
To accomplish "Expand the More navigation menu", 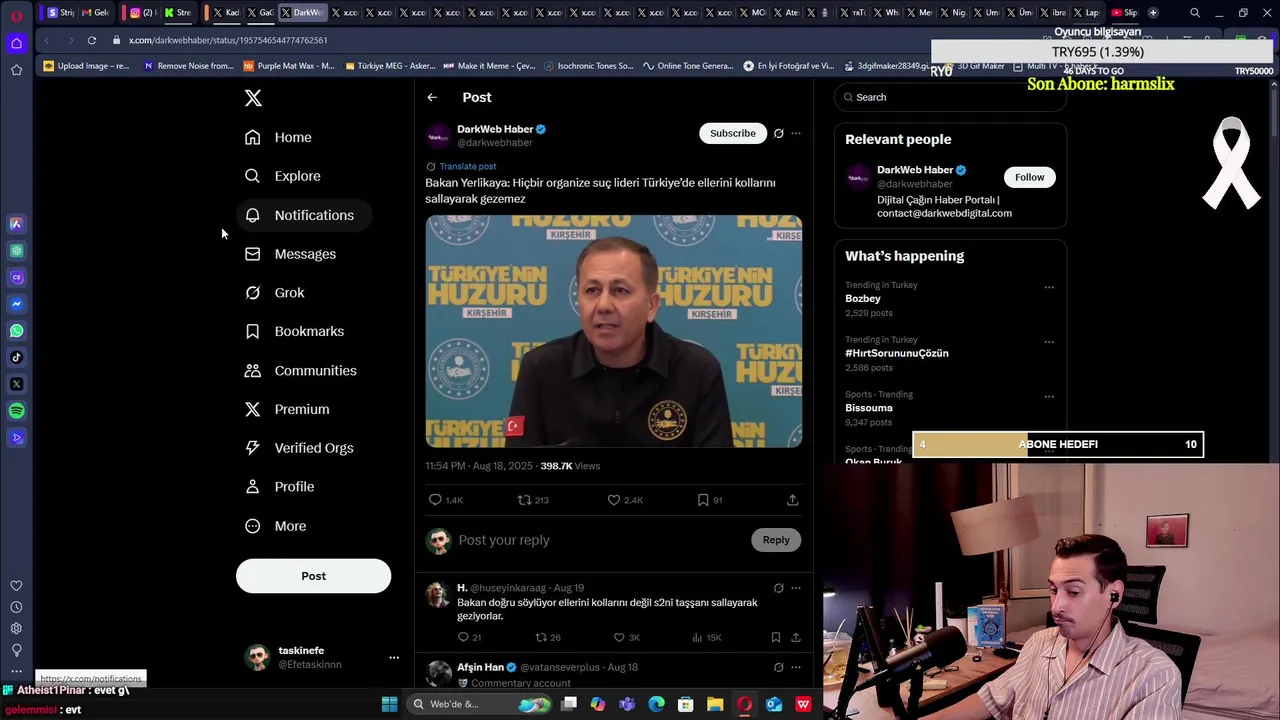I will [x=276, y=526].
